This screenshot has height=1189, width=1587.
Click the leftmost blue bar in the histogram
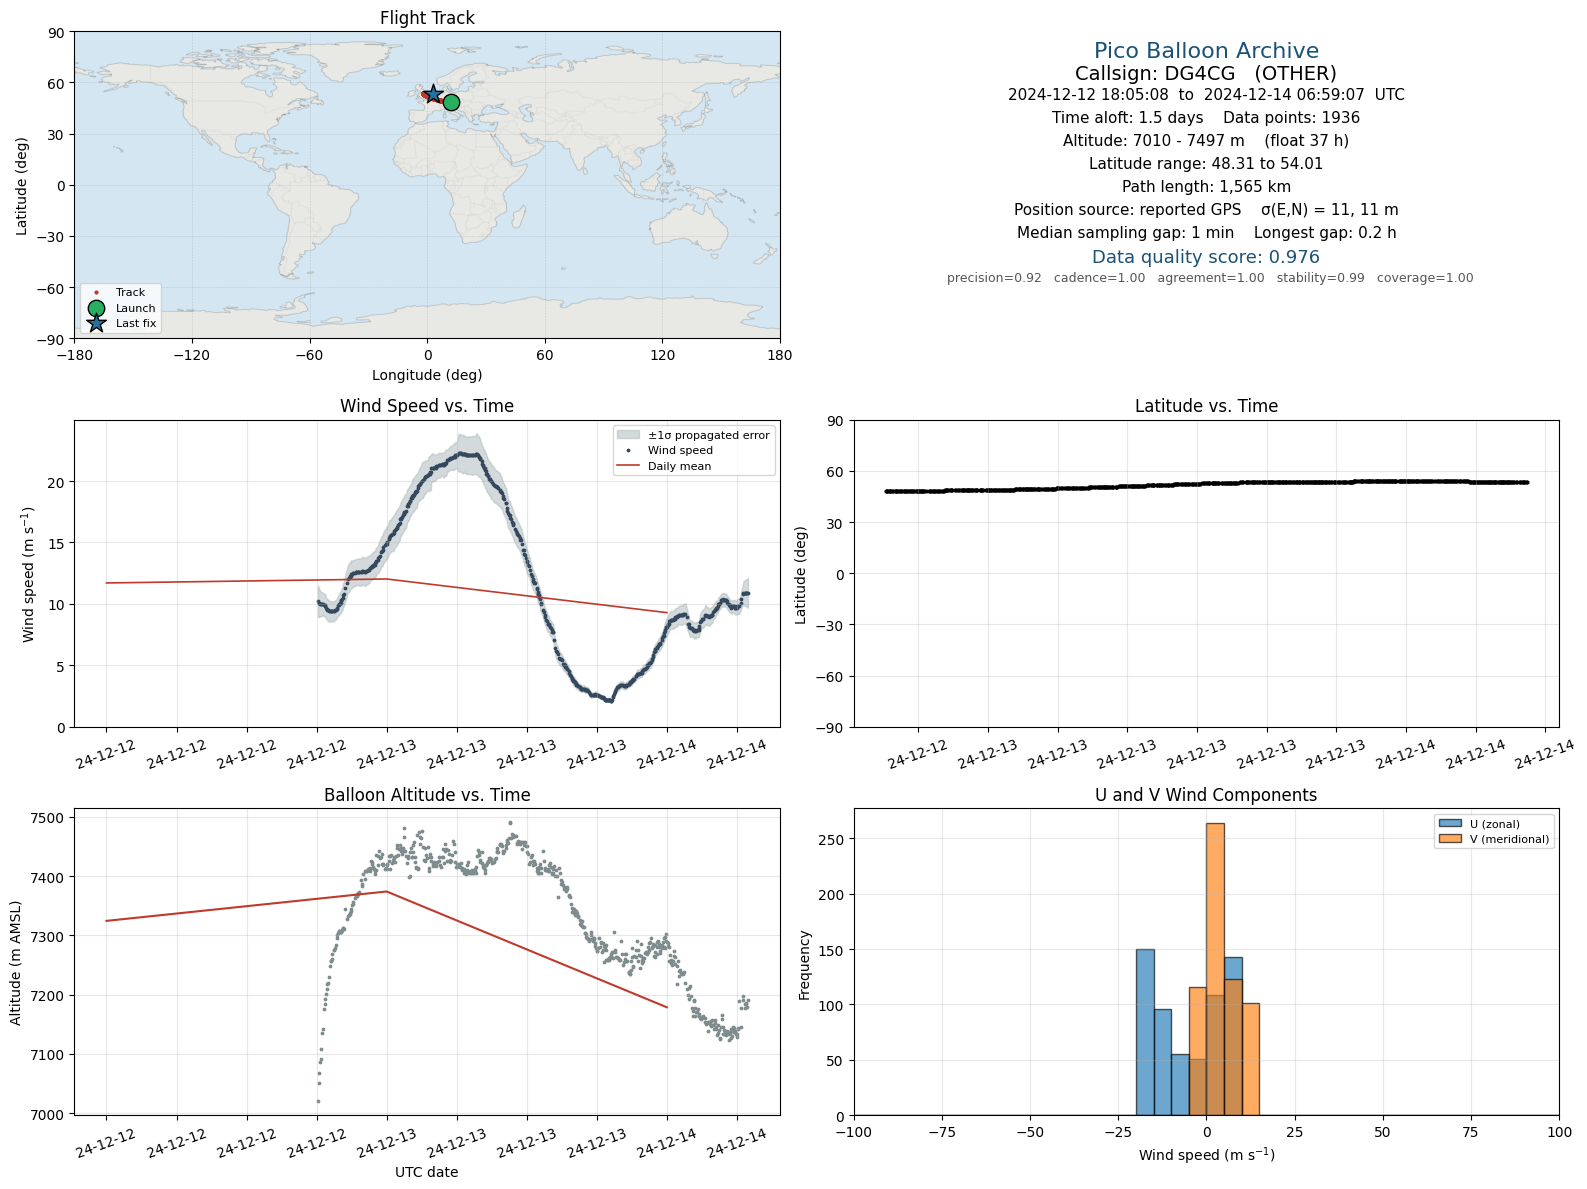click(x=1145, y=1032)
